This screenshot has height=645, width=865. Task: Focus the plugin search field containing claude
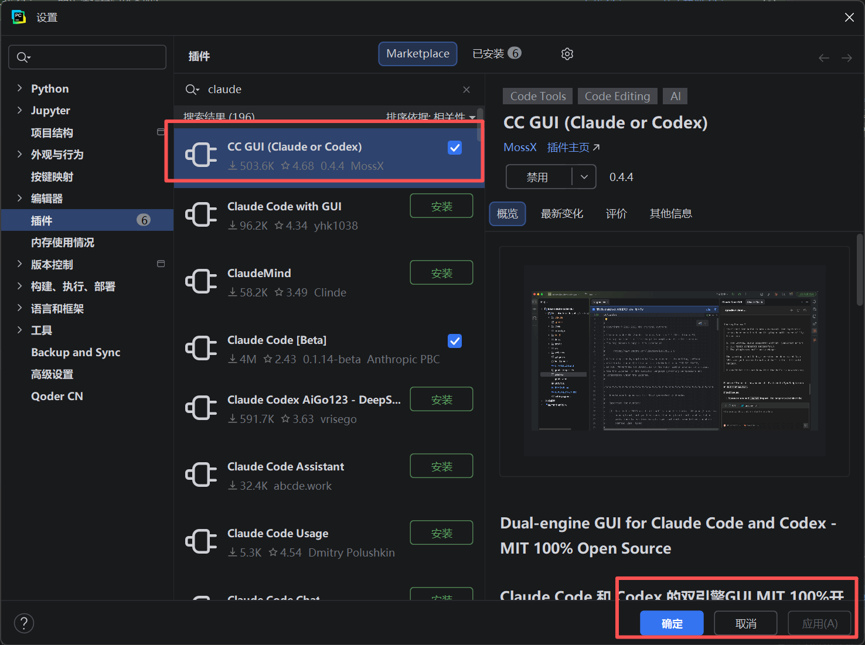point(329,89)
